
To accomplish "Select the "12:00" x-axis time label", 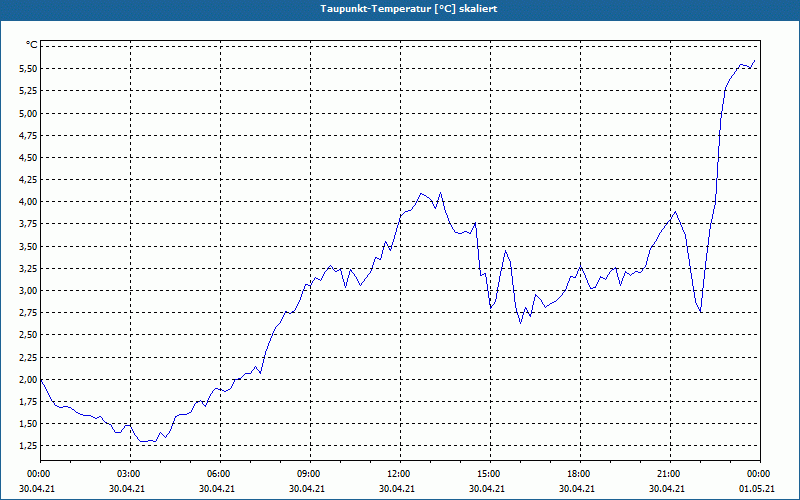I will click(x=400, y=474).
